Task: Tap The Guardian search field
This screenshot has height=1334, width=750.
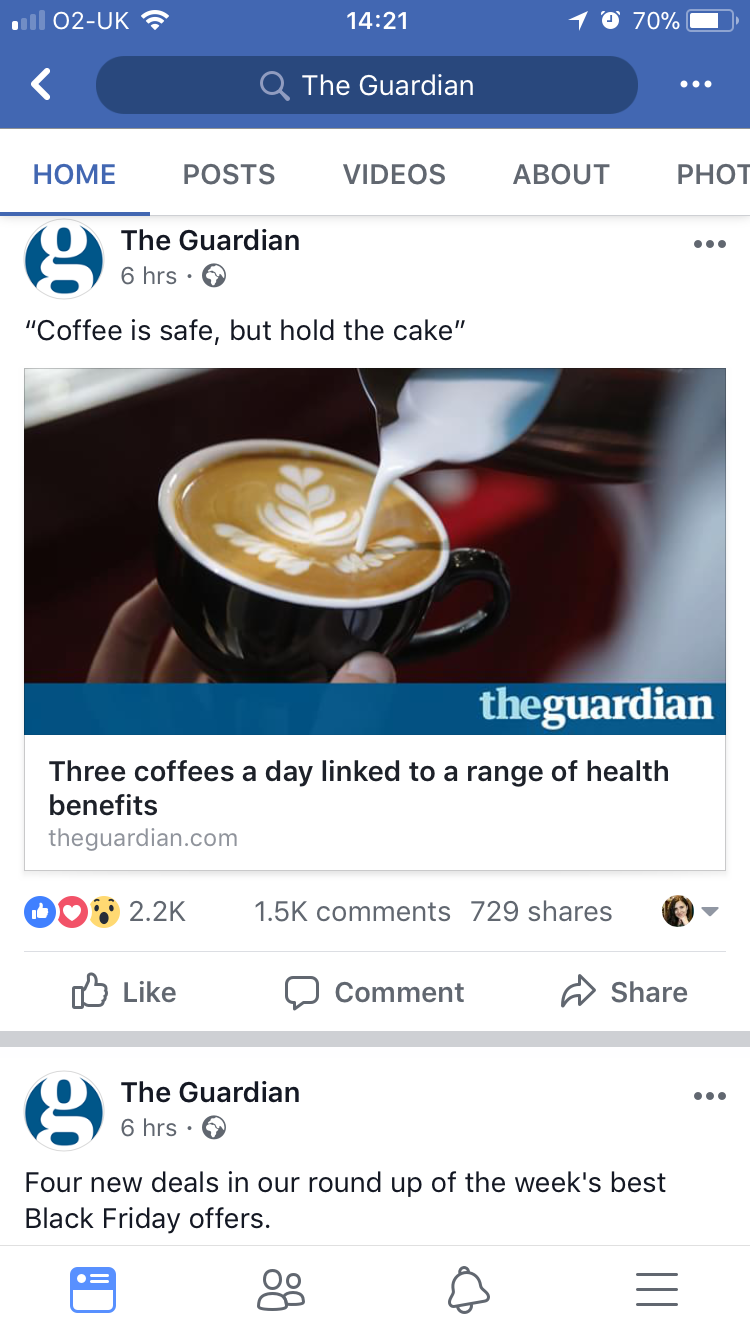Action: (x=366, y=85)
